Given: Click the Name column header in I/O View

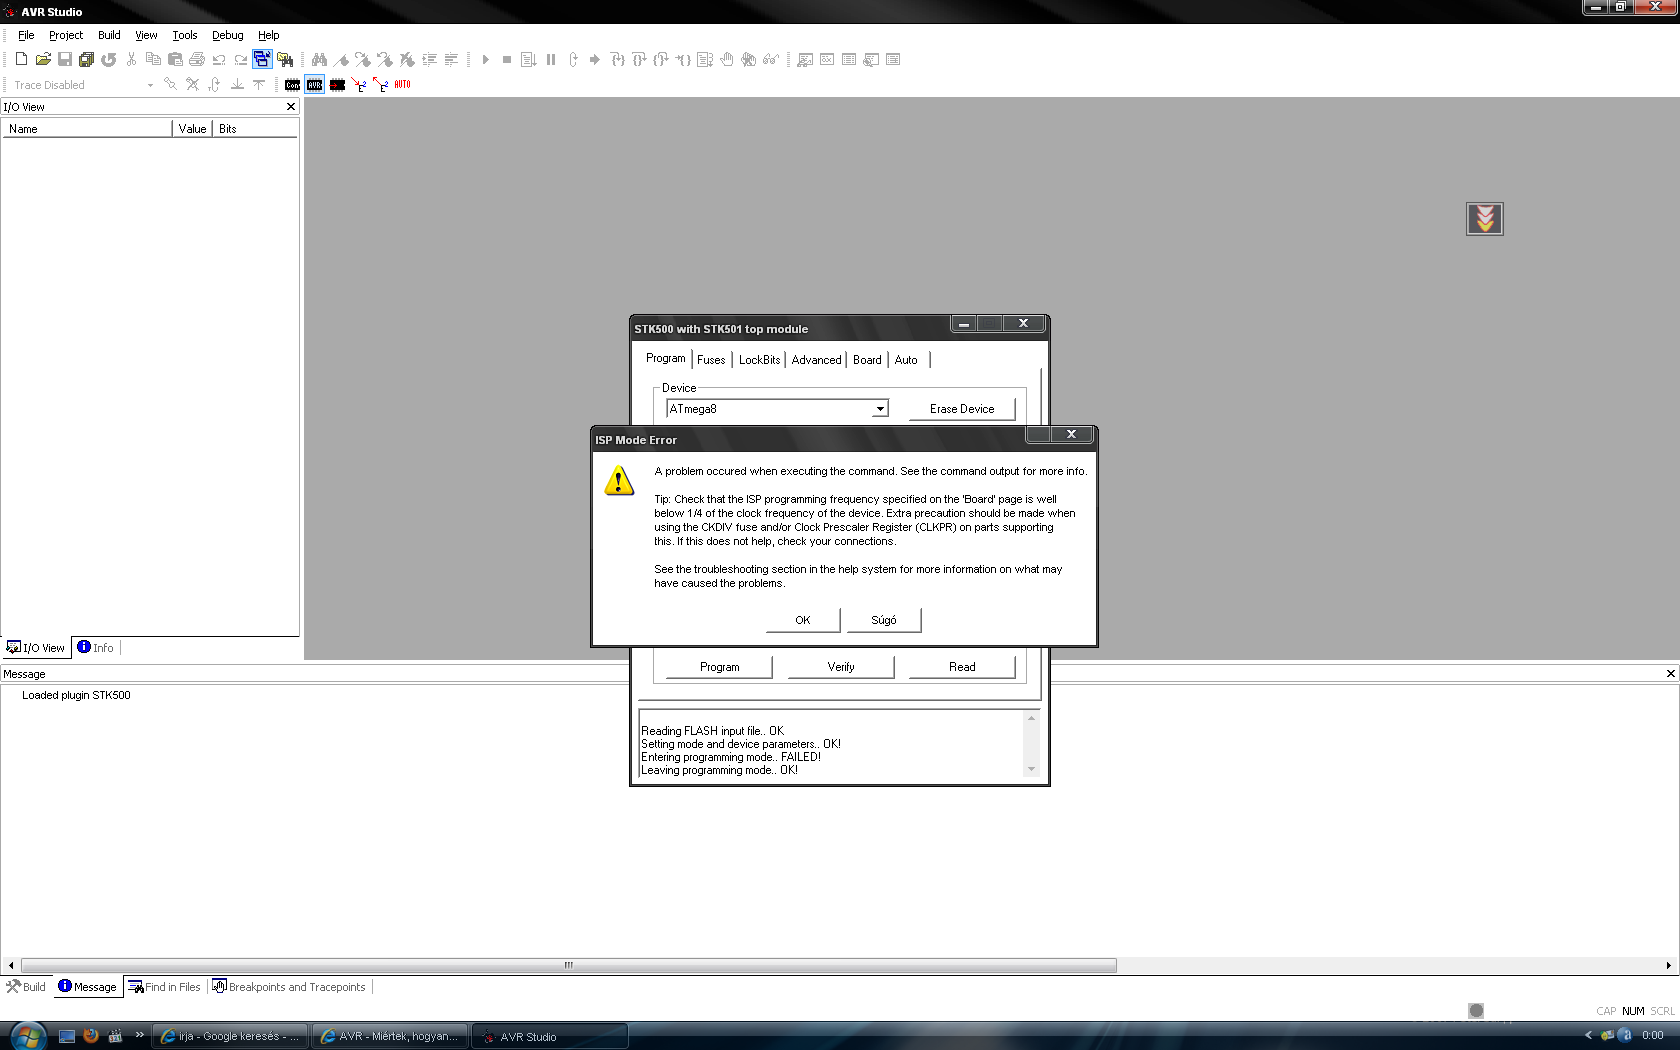Looking at the screenshot, I should click(x=87, y=129).
